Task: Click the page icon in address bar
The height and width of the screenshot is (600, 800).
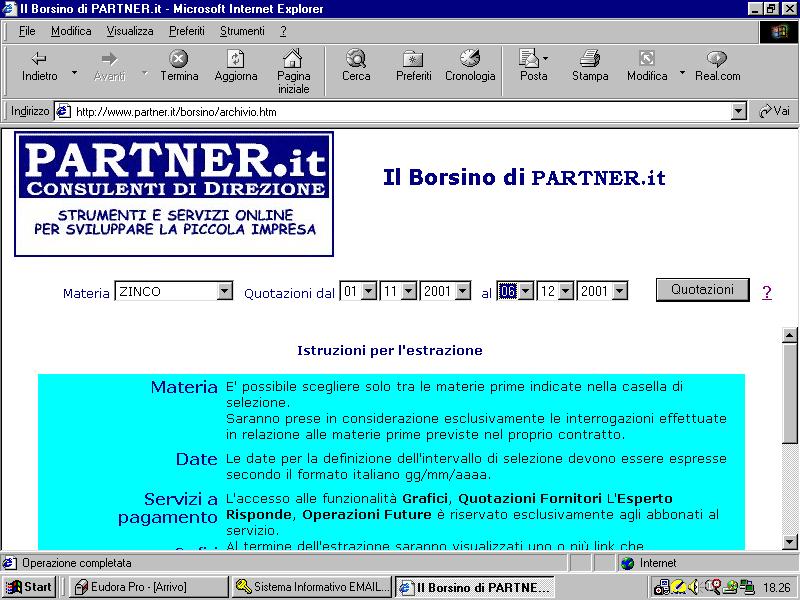Action: 63,111
